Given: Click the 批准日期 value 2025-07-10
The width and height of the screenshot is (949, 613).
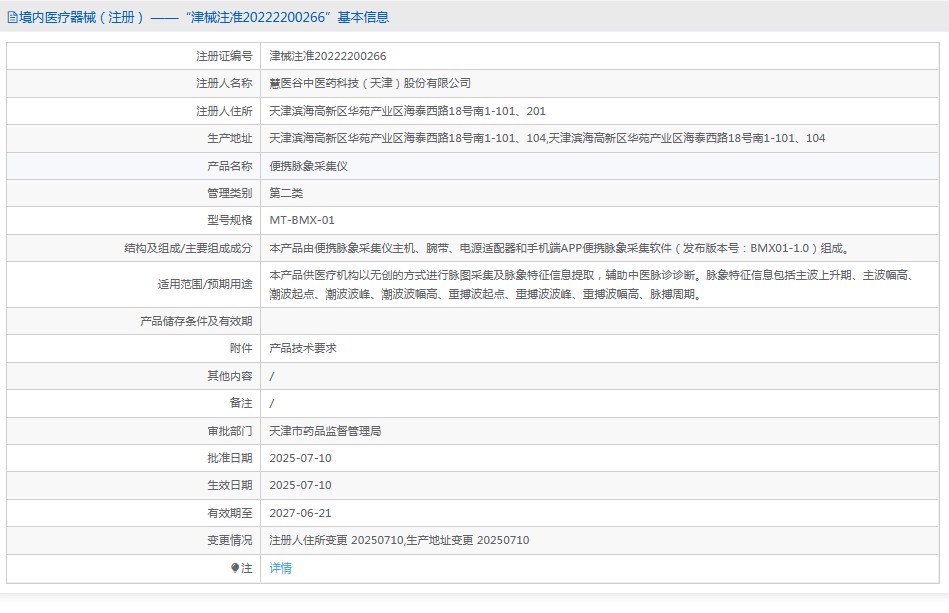Looking at the screenshot, I should 300,458.
